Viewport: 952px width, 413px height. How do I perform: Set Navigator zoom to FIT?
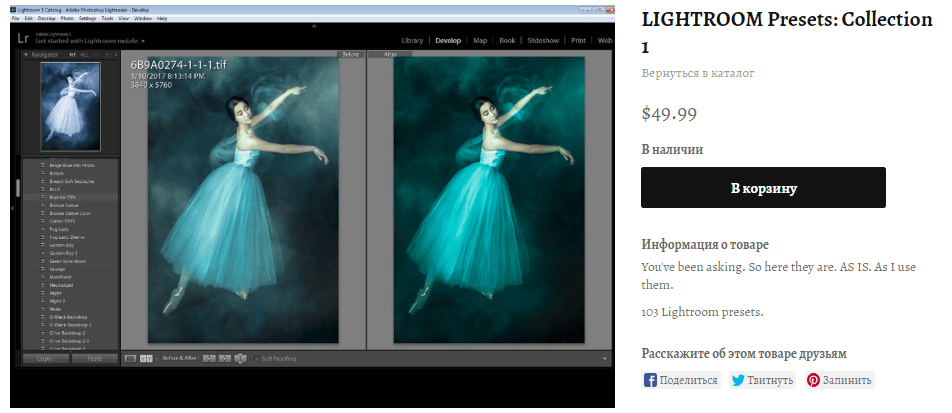pyautogui.click(x=72, y=55)
